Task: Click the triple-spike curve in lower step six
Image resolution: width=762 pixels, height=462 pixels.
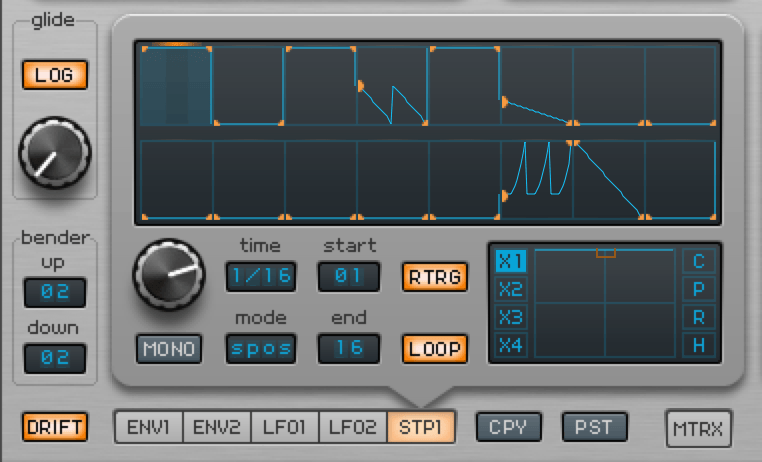Action: tap(539, 168)
